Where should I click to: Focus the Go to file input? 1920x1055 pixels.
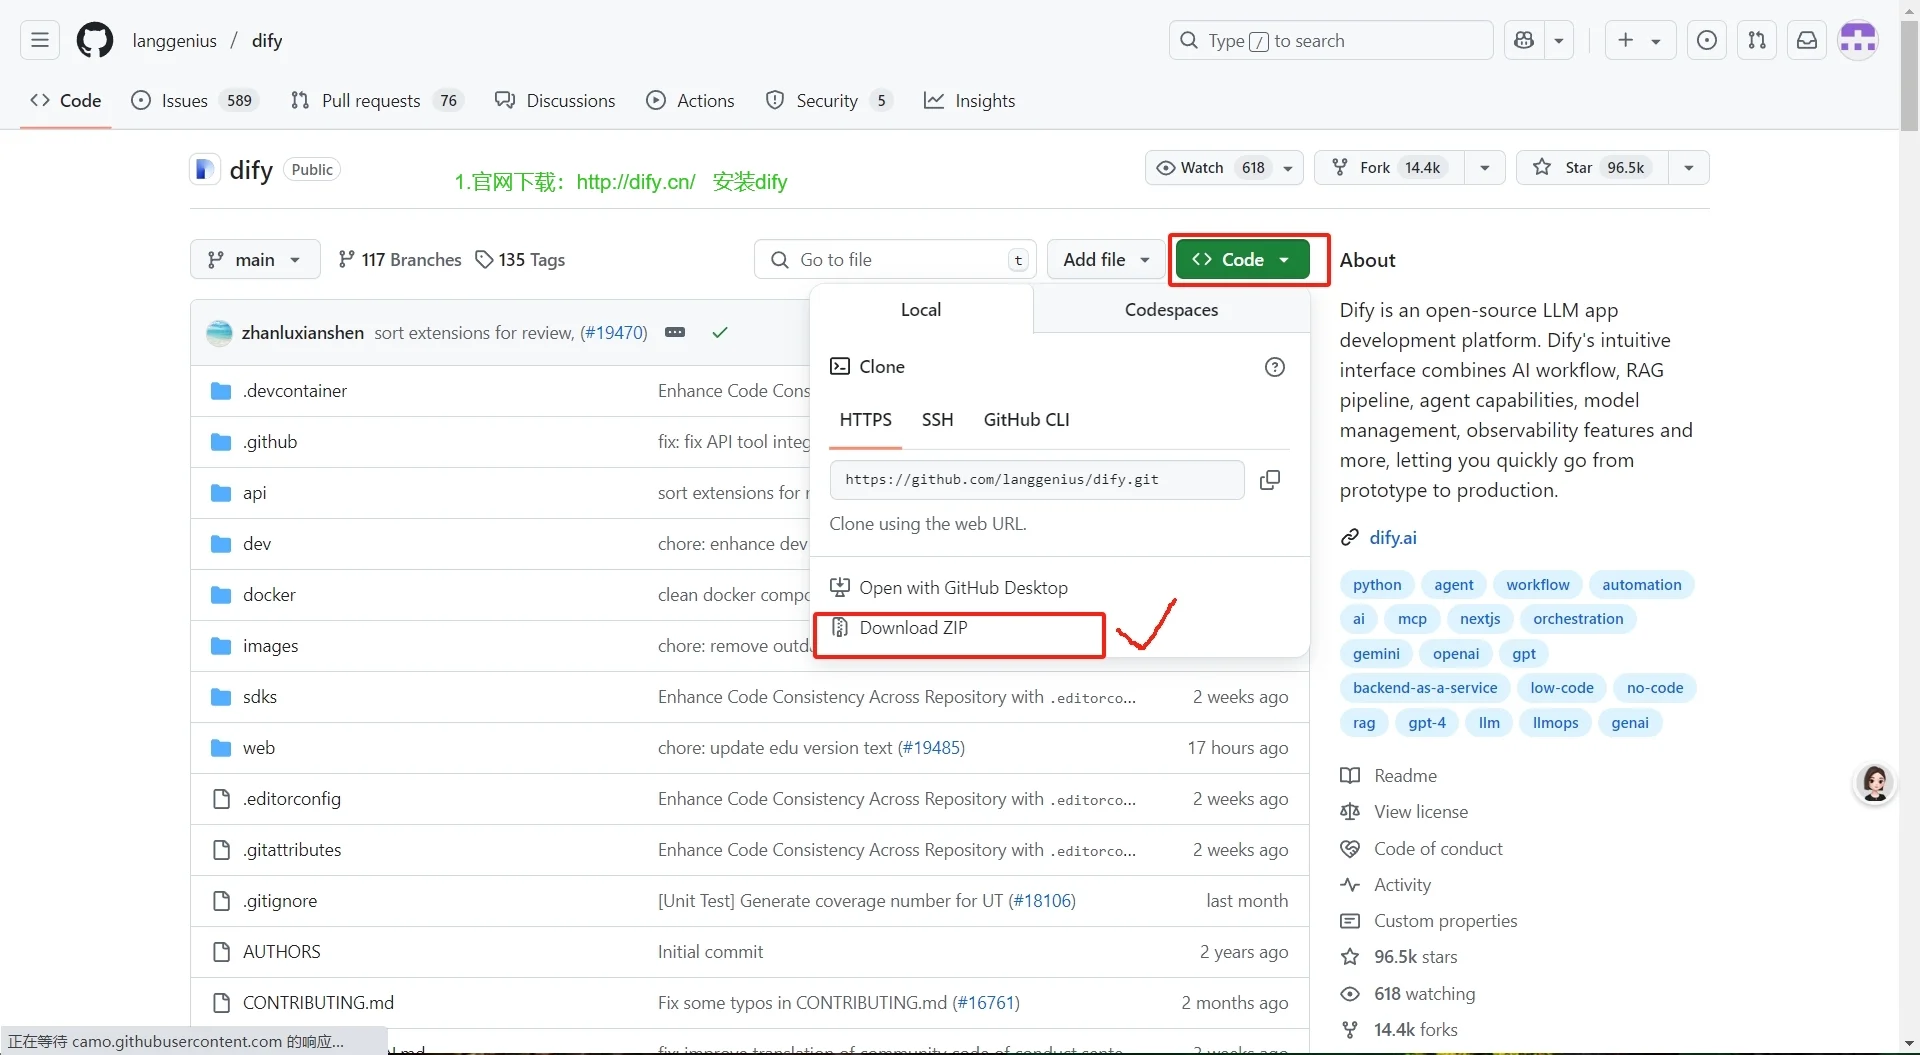(895, 259)
